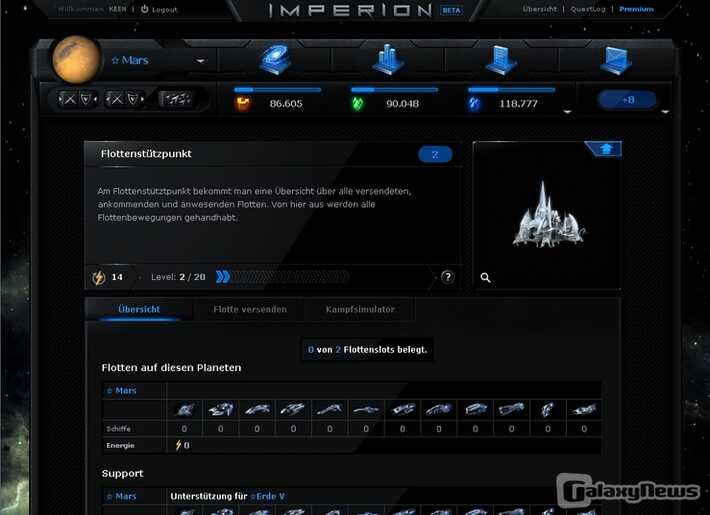Click the Energie row label
Image resolution: width=710 pixels, height=515 pixels.
pyautogui.click(x=120, y=446)
